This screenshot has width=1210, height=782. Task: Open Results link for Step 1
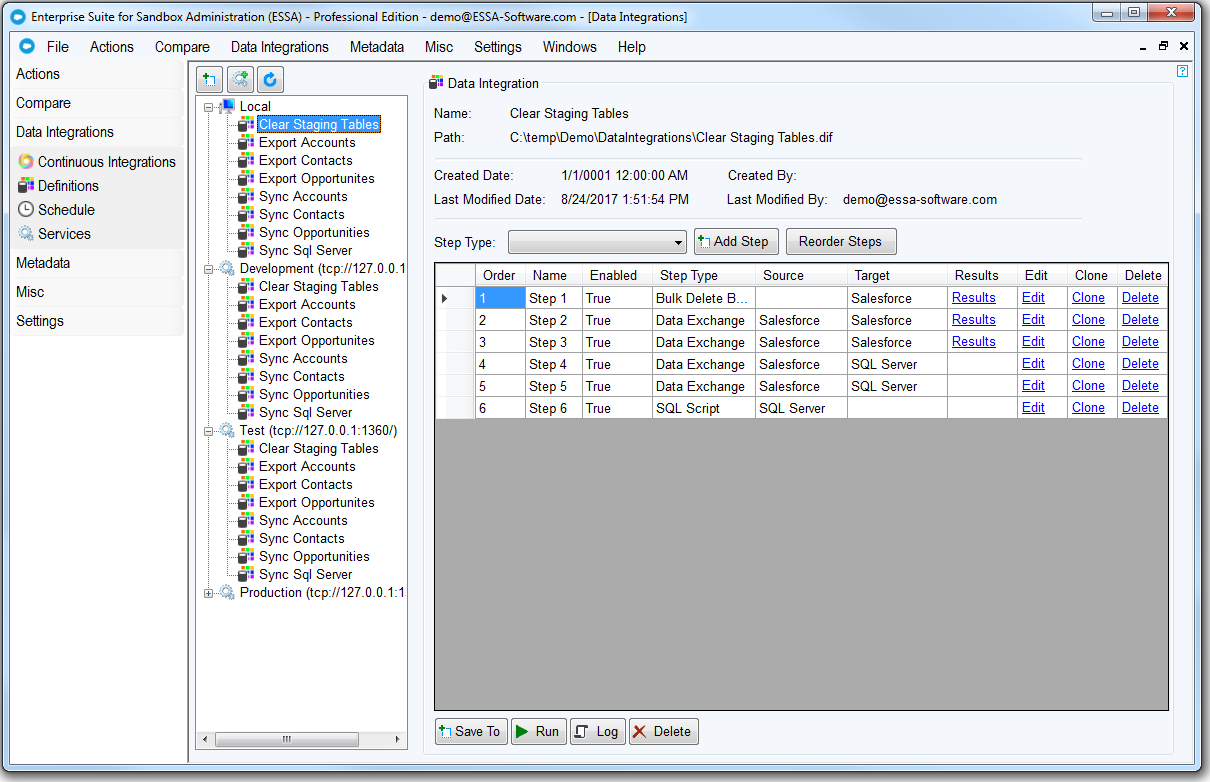(973, 297)
